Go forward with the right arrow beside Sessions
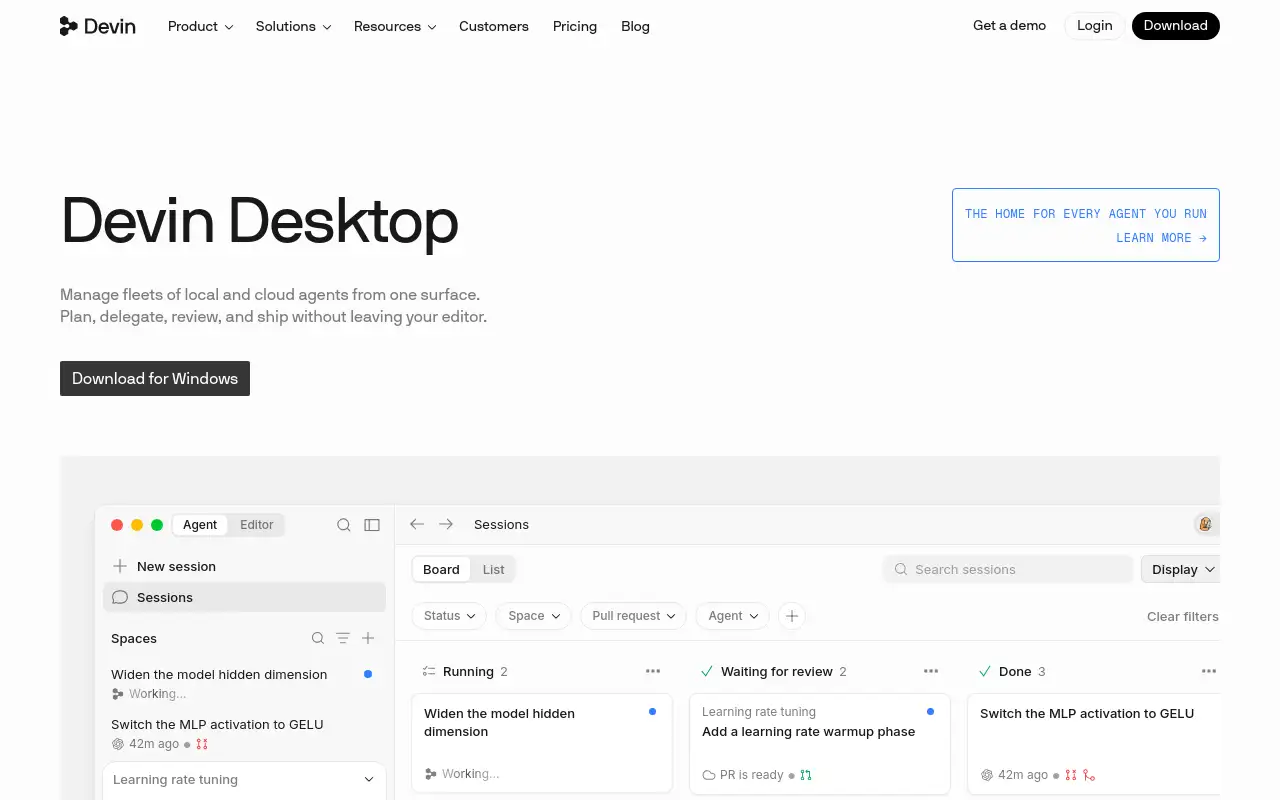Screen dimensions: 1280x800 446,524
